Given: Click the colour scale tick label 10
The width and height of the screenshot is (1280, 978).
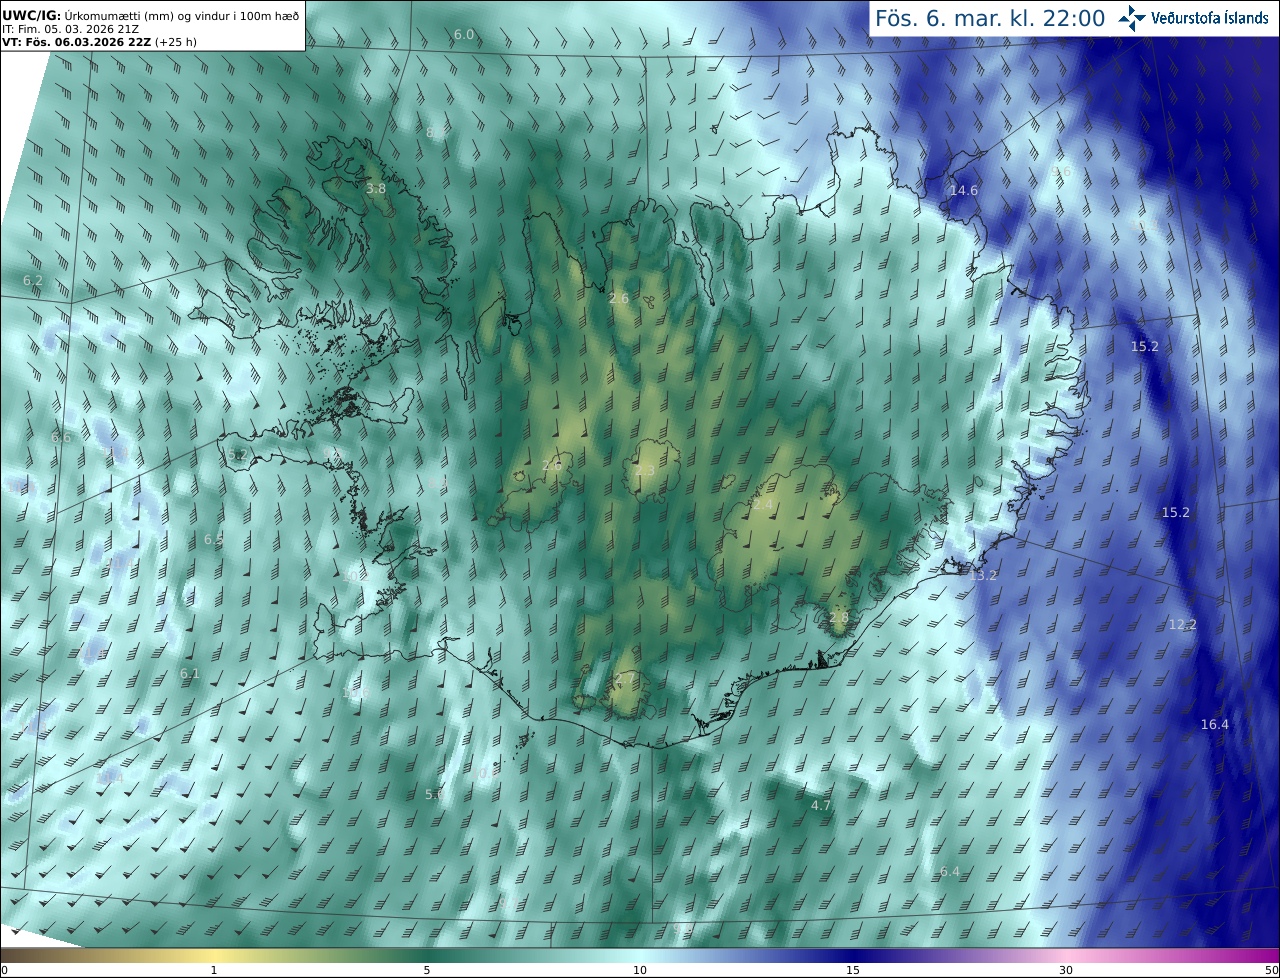Looking at the screenshot, I should point(640,970).
